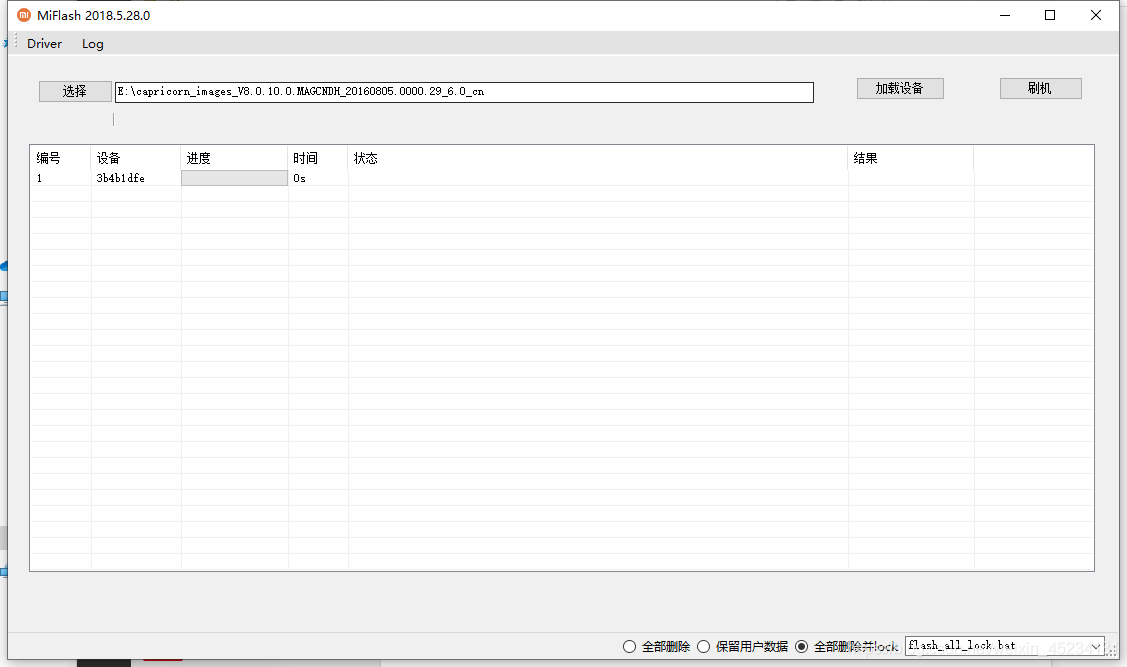Select device row 3b4b1dfe
This screenshot has width=1127, height=667.
pyautogui.click(x=561, y=178)
